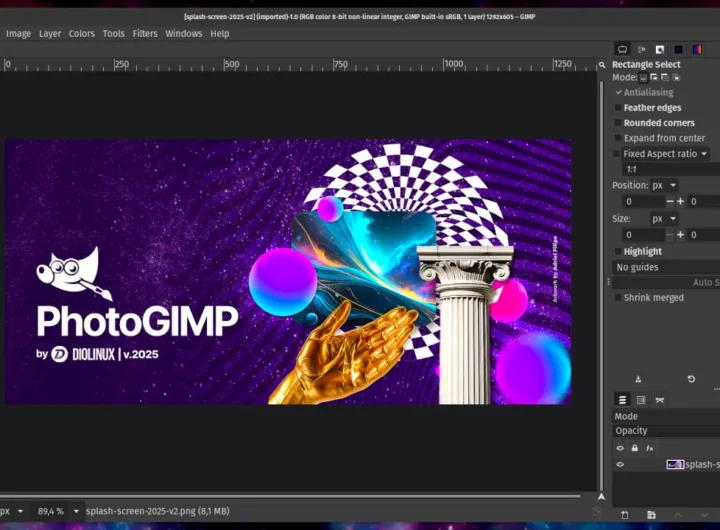This screenshot has height=530, width=720.
Task: Open the Fixed Aspect ratio dropdown
Action: (x=704, y=154)
